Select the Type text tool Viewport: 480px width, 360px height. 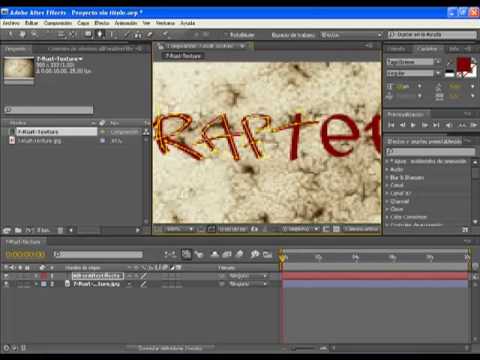(x=112, y=34)
